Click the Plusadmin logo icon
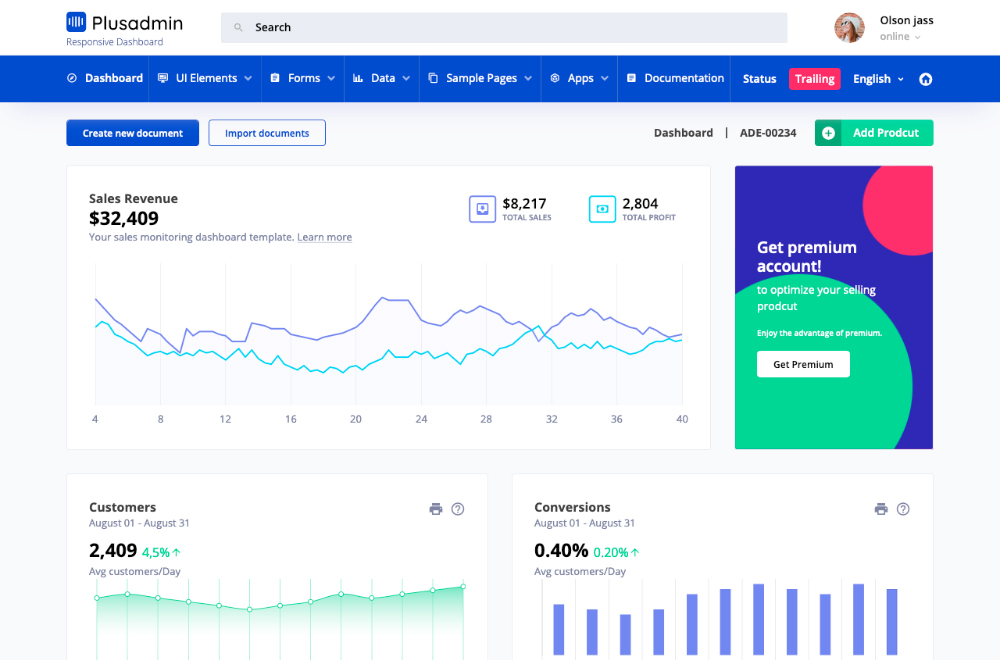Screen dimensions: 1000x660 [x=76, y=22]
